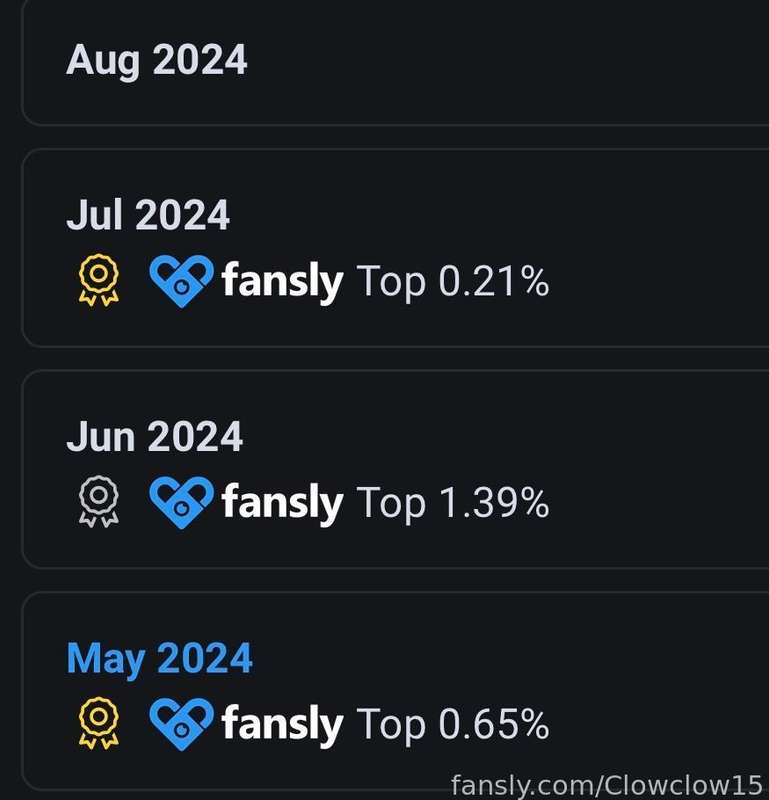Click the Top 0.65% ranking text
This screenshot has height=800, width=769.
pos(453,724)
